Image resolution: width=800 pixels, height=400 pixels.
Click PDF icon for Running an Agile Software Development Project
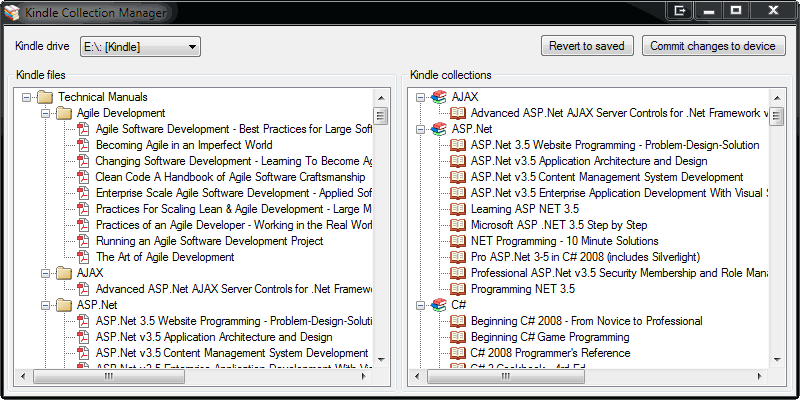click(83, 241)
